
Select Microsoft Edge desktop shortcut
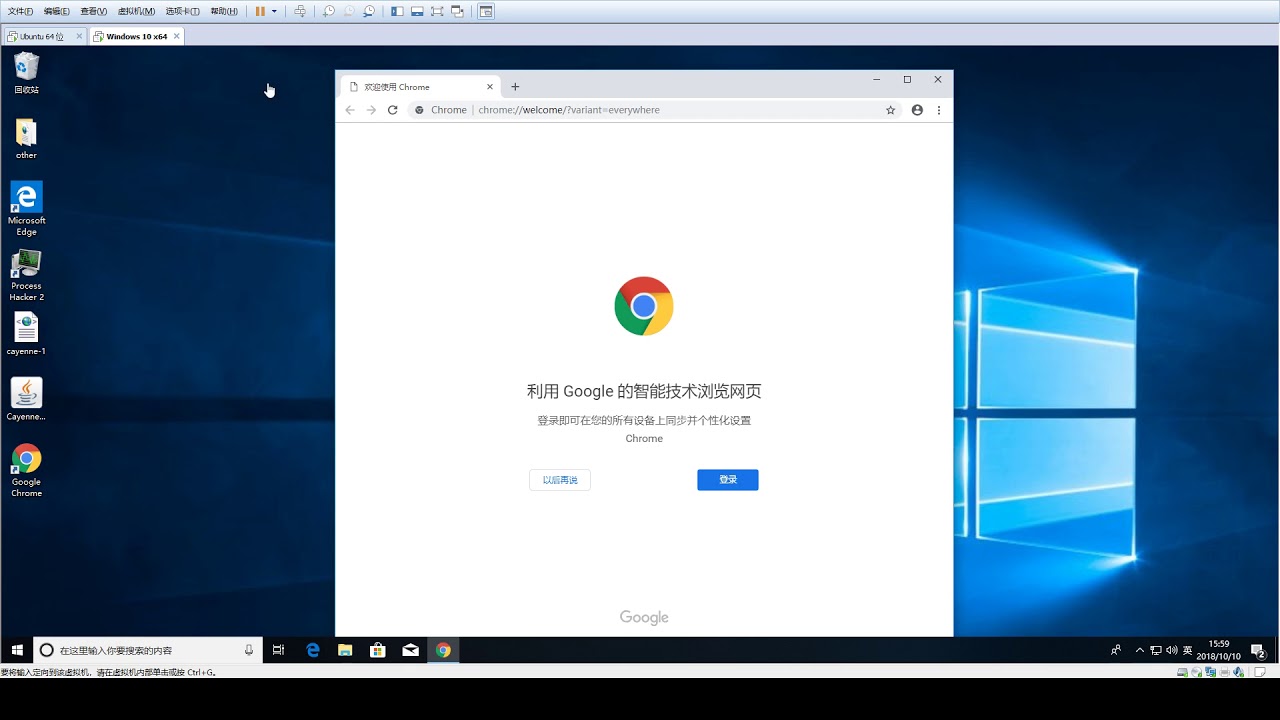click(x=26, y=208)
